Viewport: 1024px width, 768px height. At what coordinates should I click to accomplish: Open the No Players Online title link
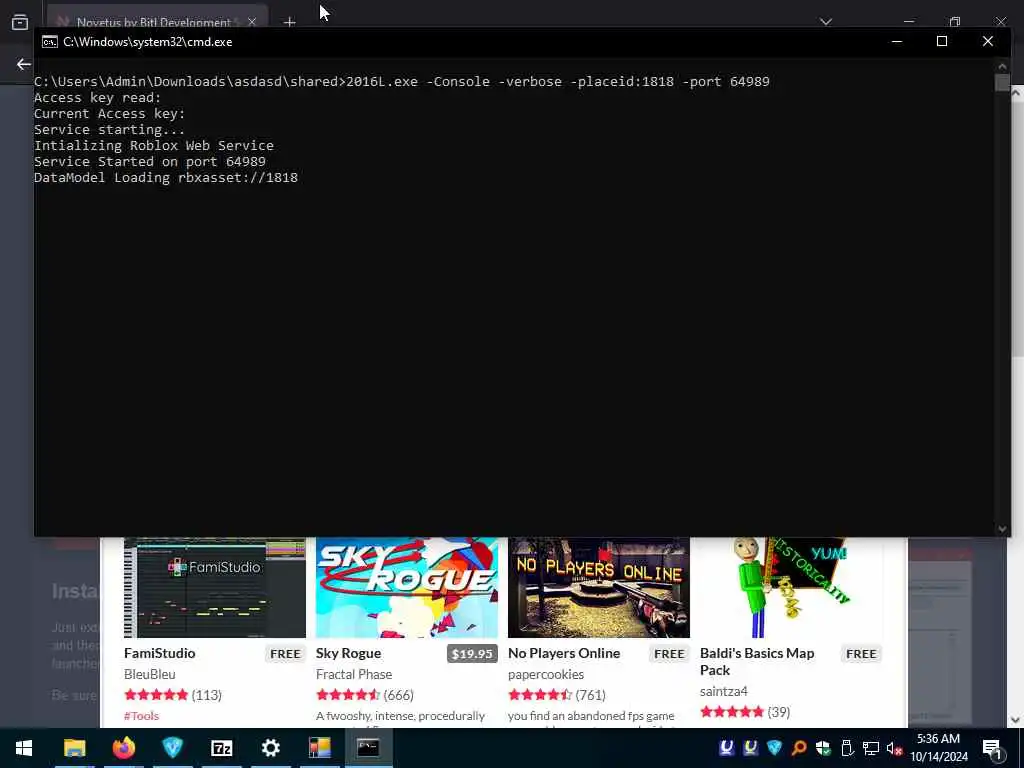(564, 653)
